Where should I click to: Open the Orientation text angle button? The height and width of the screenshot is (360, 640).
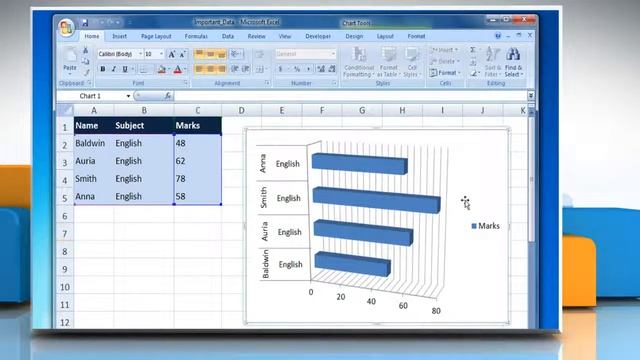coord(236,54)
